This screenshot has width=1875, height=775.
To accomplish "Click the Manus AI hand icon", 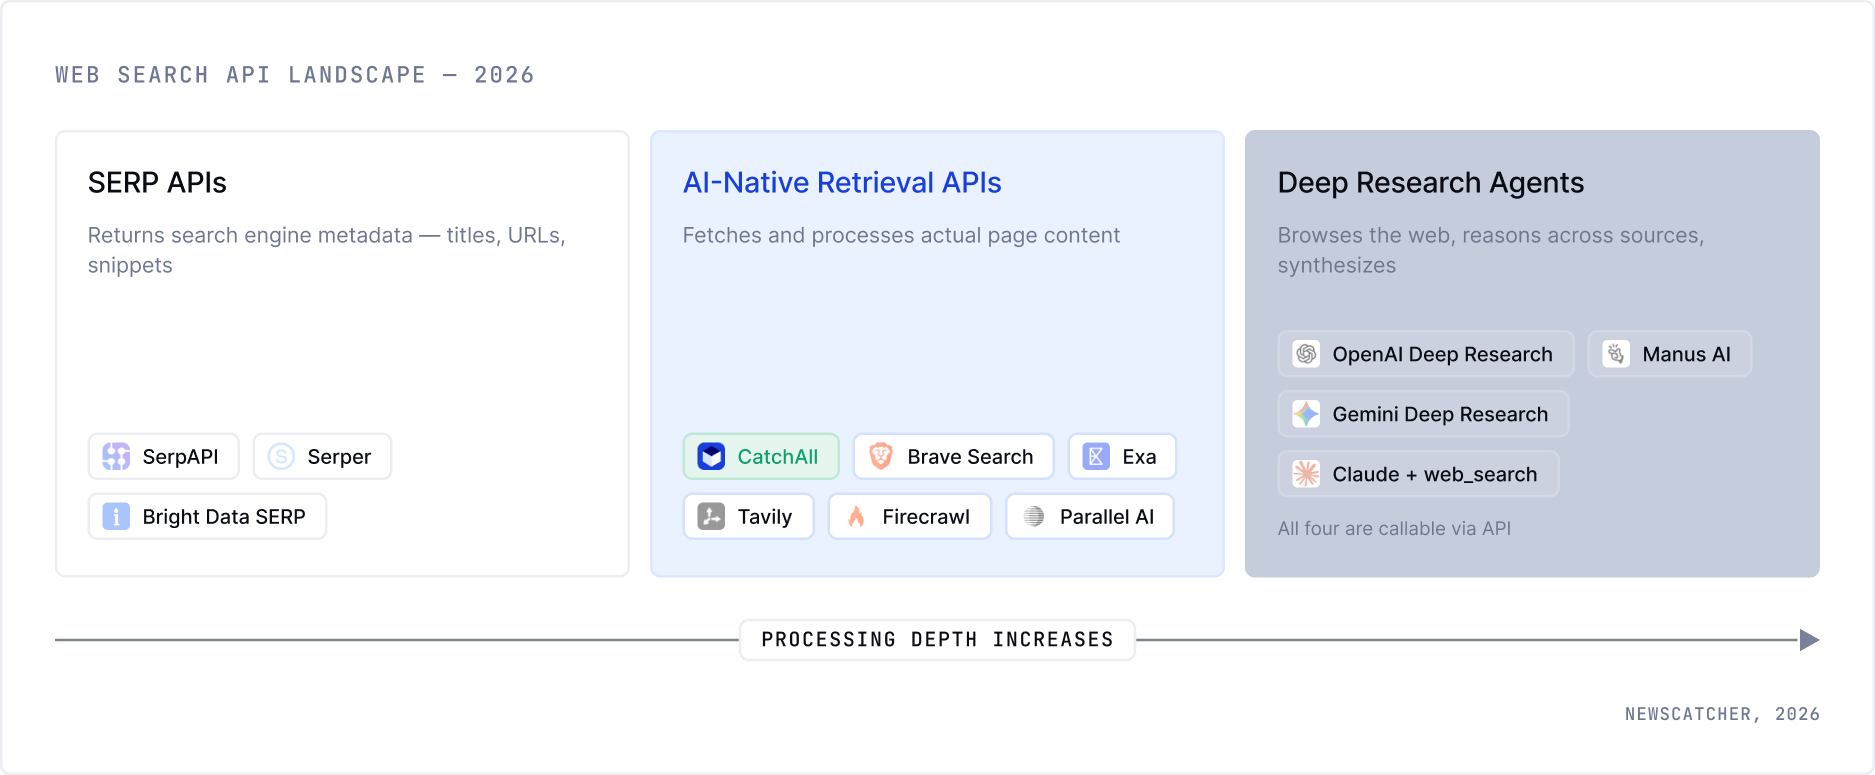I will [1616, 354].
